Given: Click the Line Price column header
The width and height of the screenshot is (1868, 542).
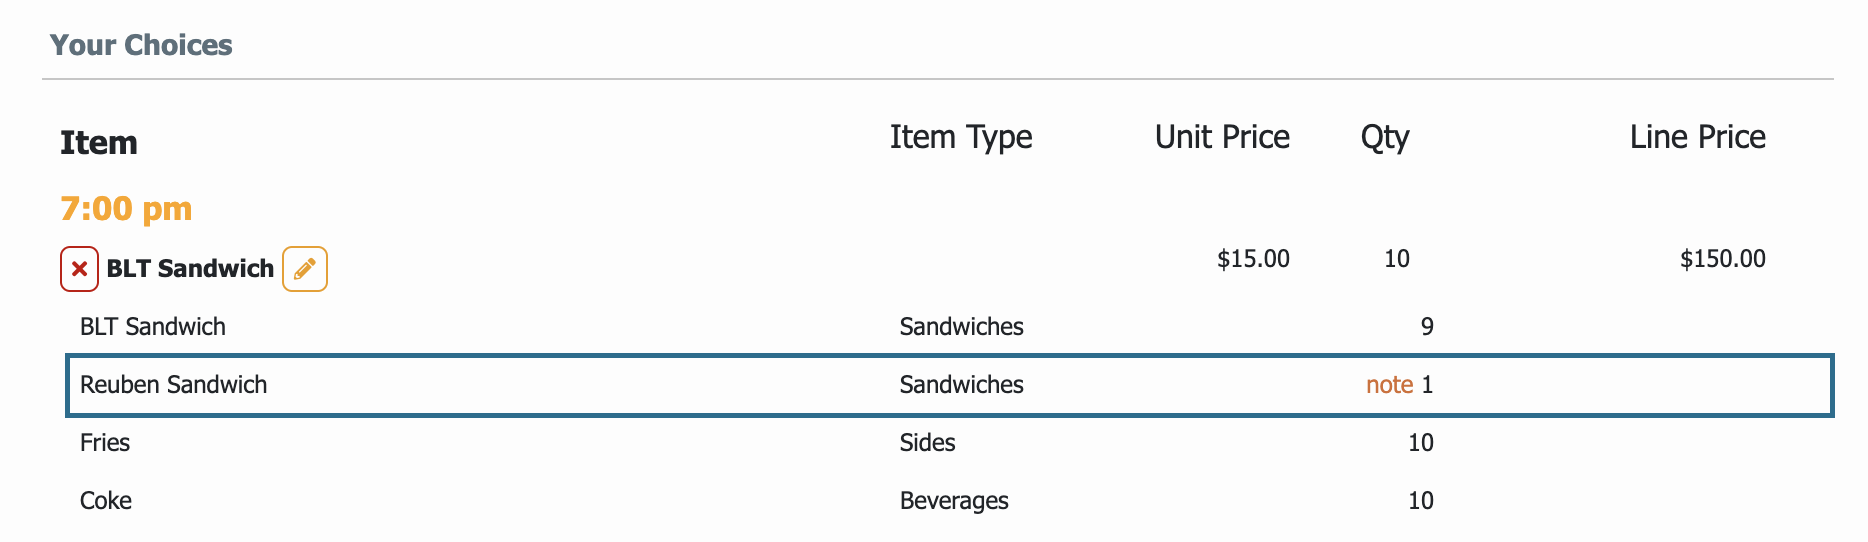Looking at the screenshot, I should coord(1698,137).
